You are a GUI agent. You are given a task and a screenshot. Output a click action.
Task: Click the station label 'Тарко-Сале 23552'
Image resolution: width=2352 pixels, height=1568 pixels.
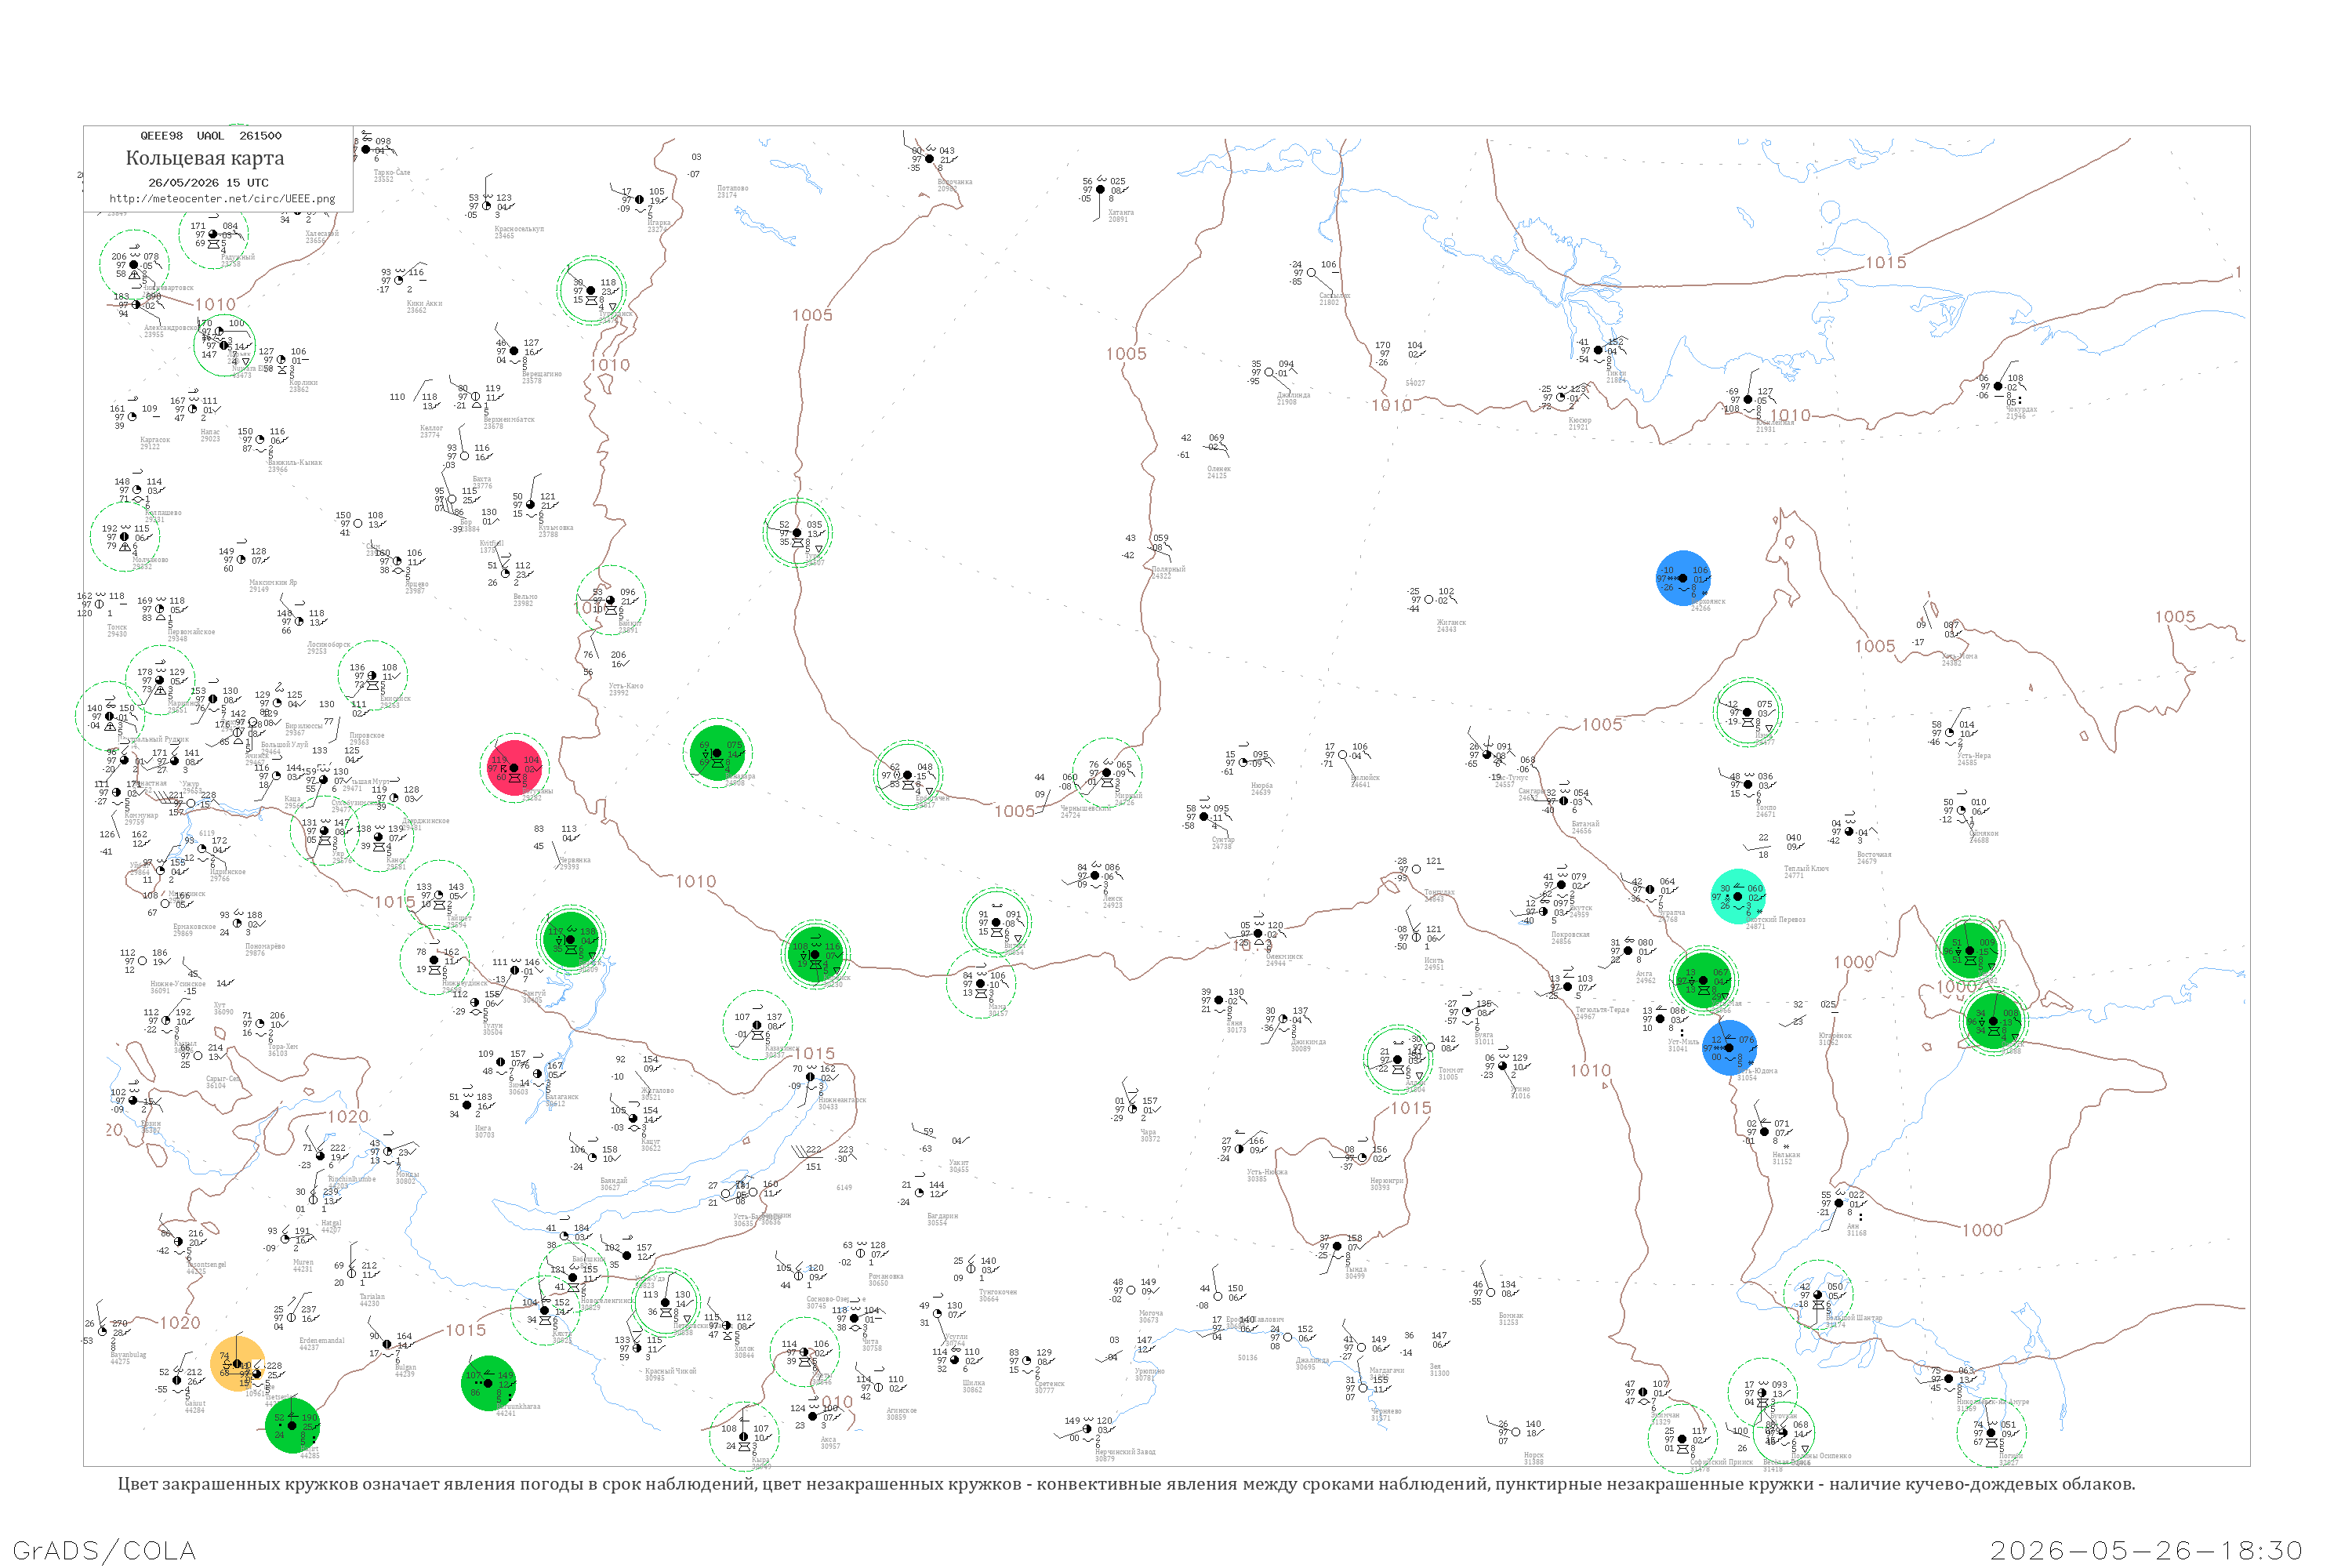pyautogui.click(x=392, y=175)
